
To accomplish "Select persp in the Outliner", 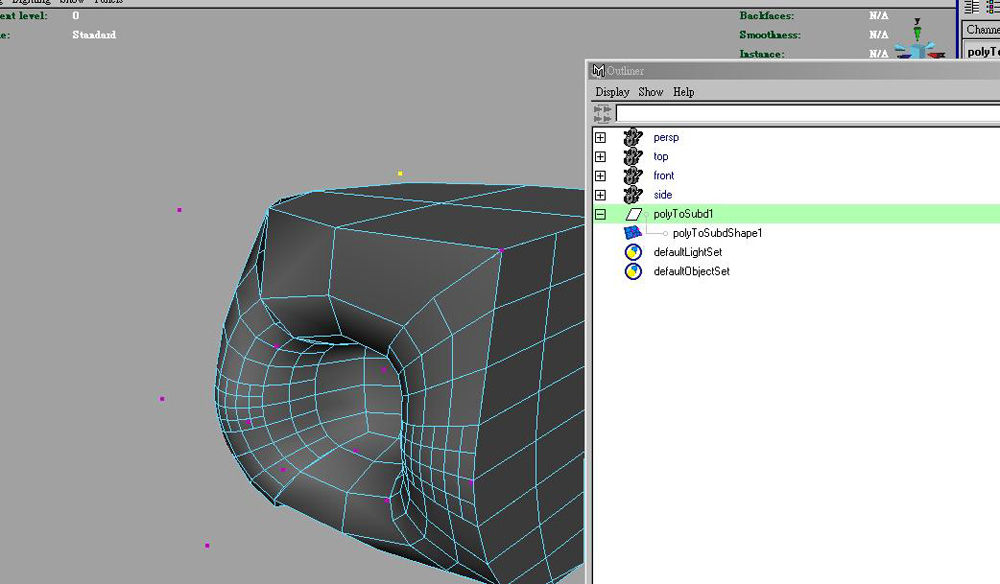I will 666,138.
